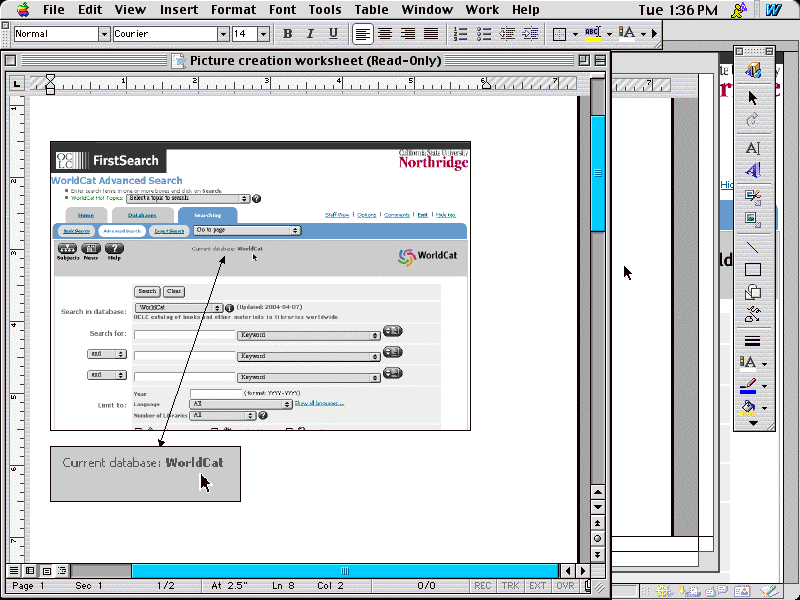Expand Line Color dropdown in drawing toolbar

tap(764, 386)
